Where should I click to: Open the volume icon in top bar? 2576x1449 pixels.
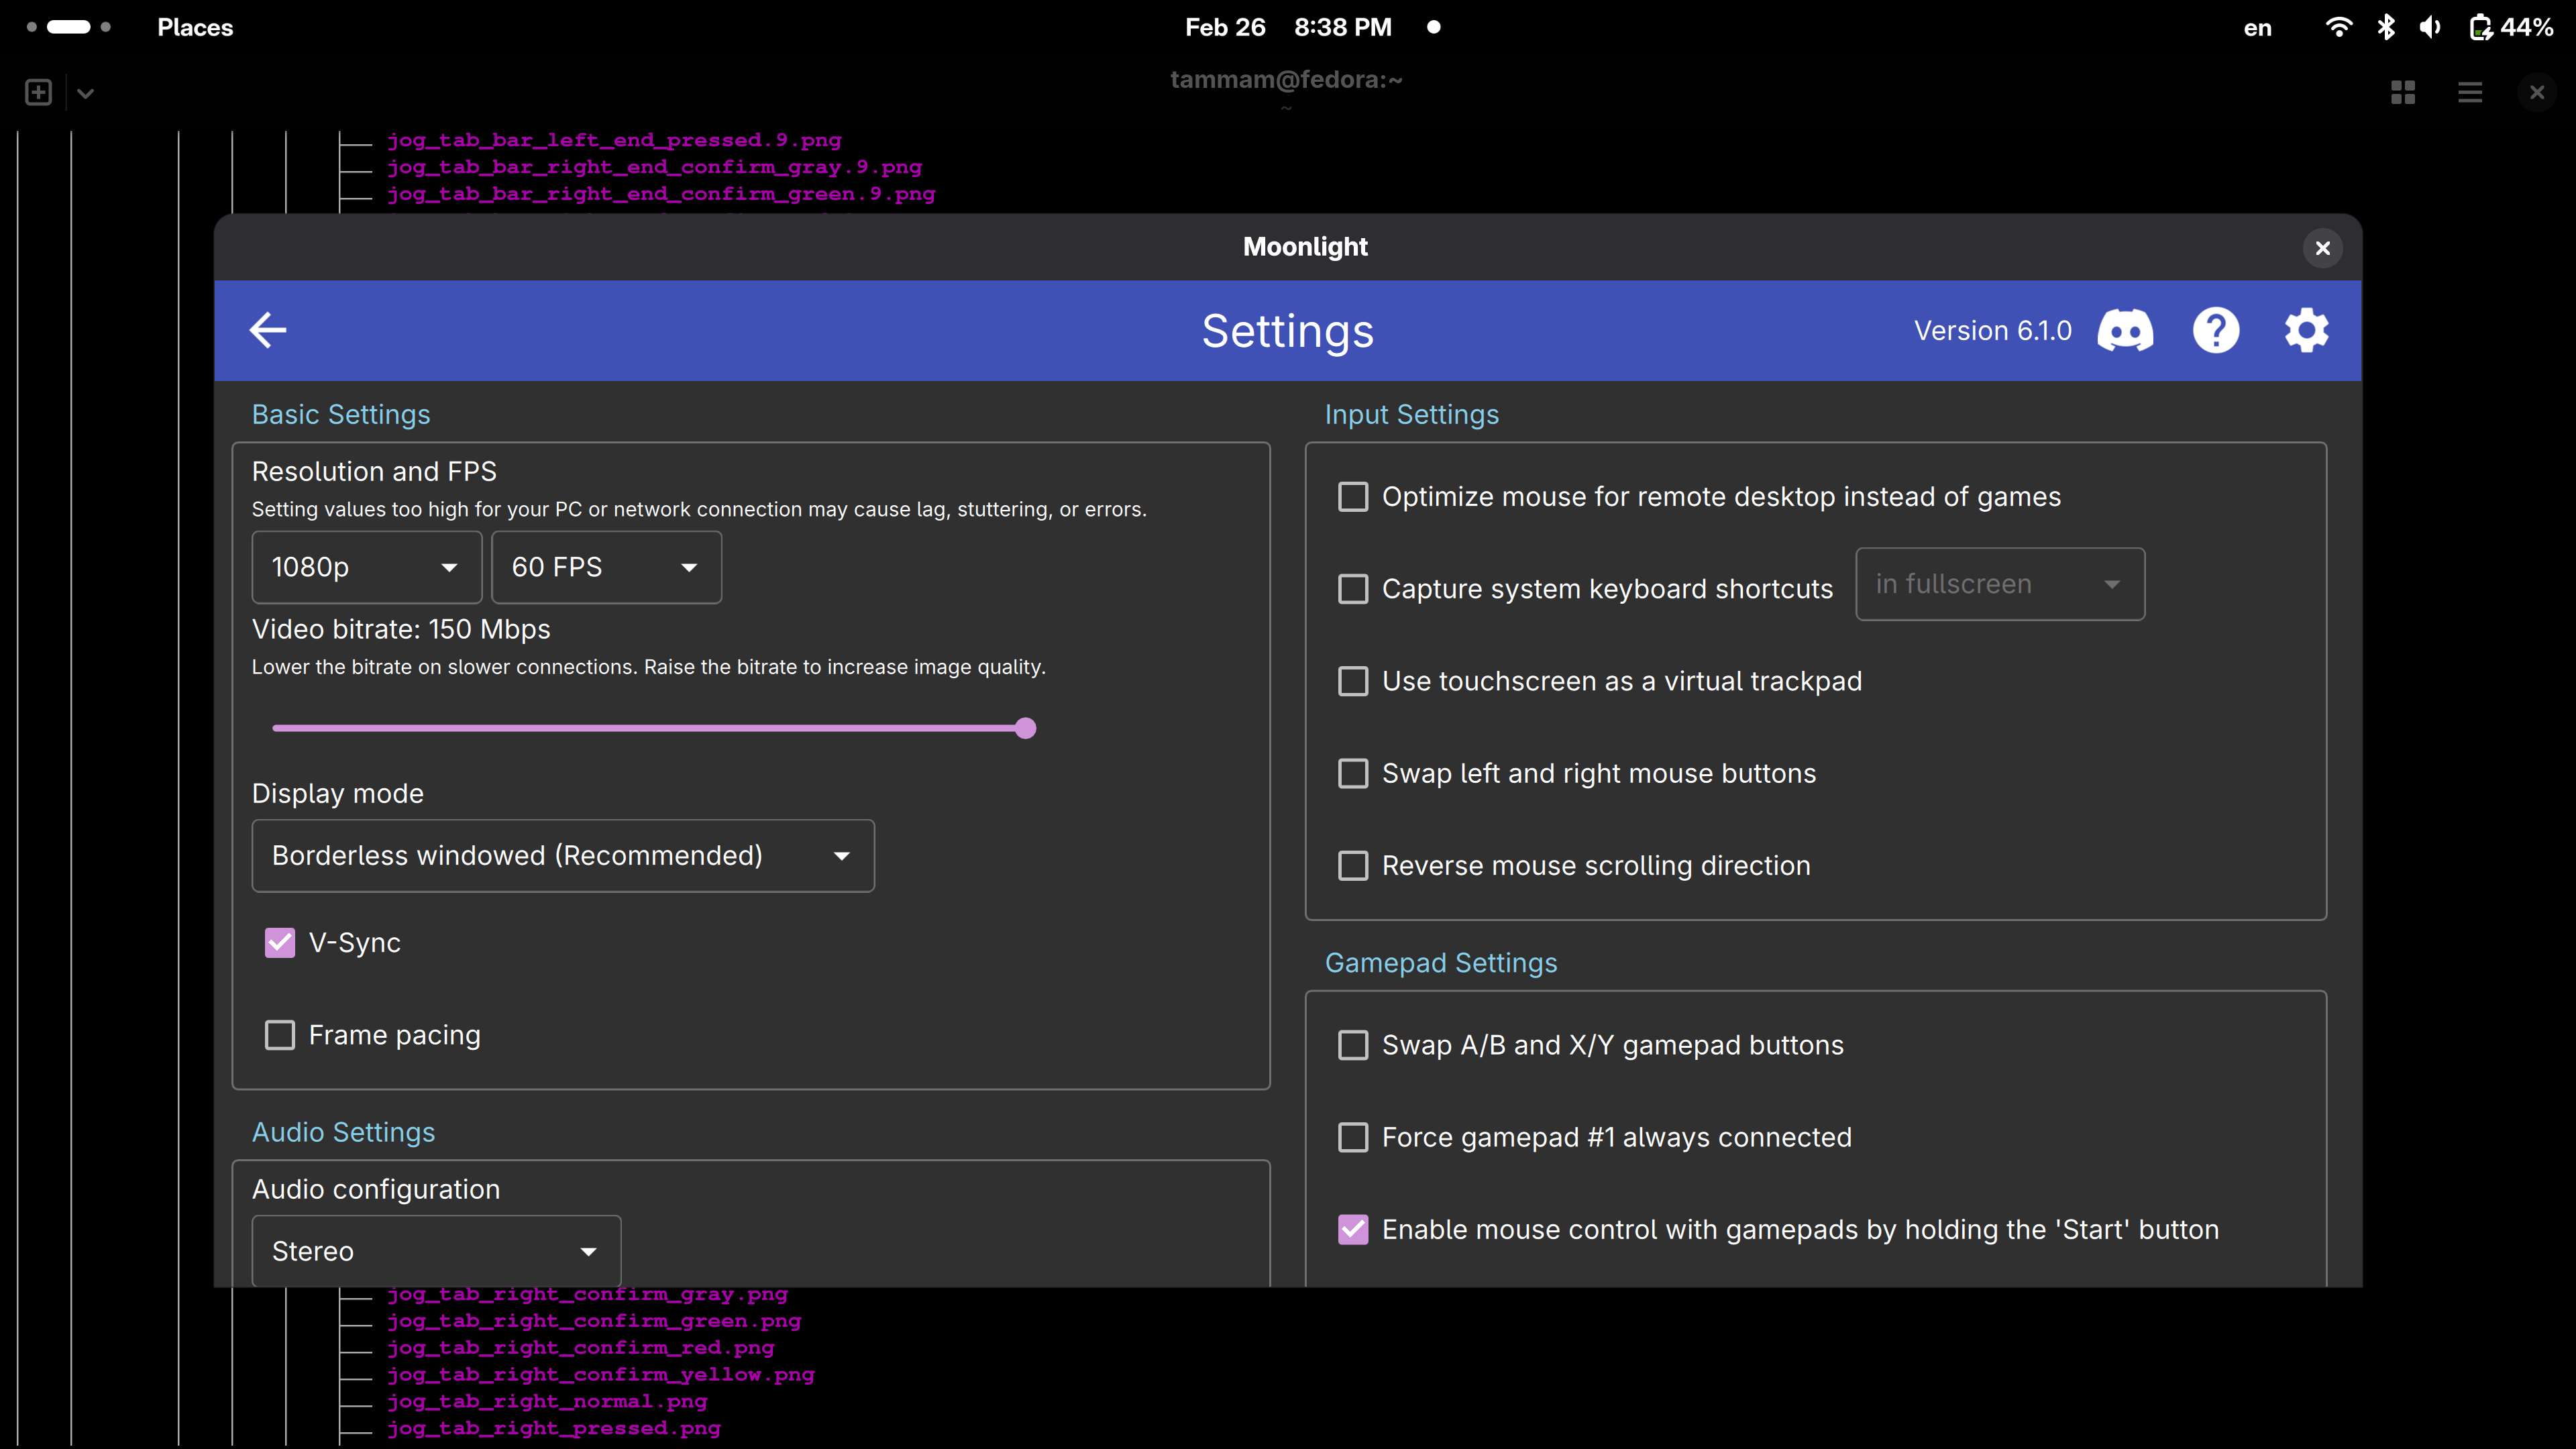[x=2430, y=27]
